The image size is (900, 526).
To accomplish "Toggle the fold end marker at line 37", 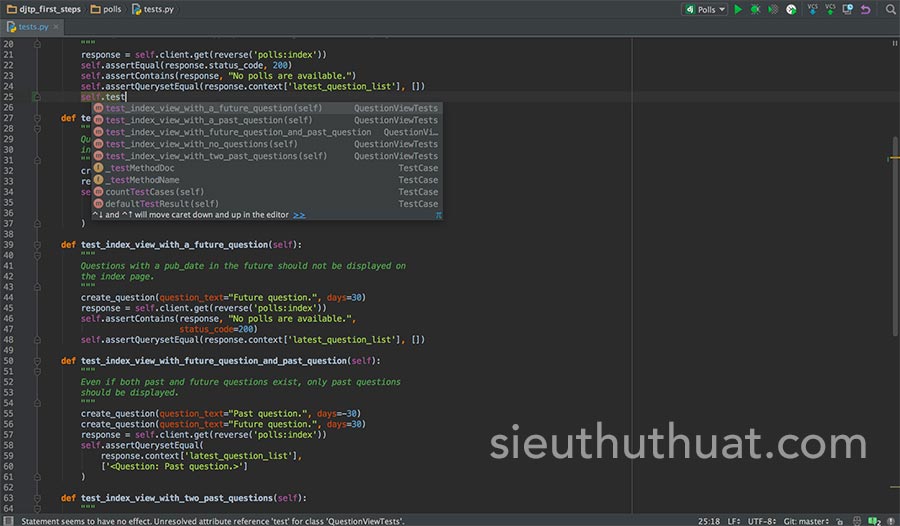I will coord(37,223).
